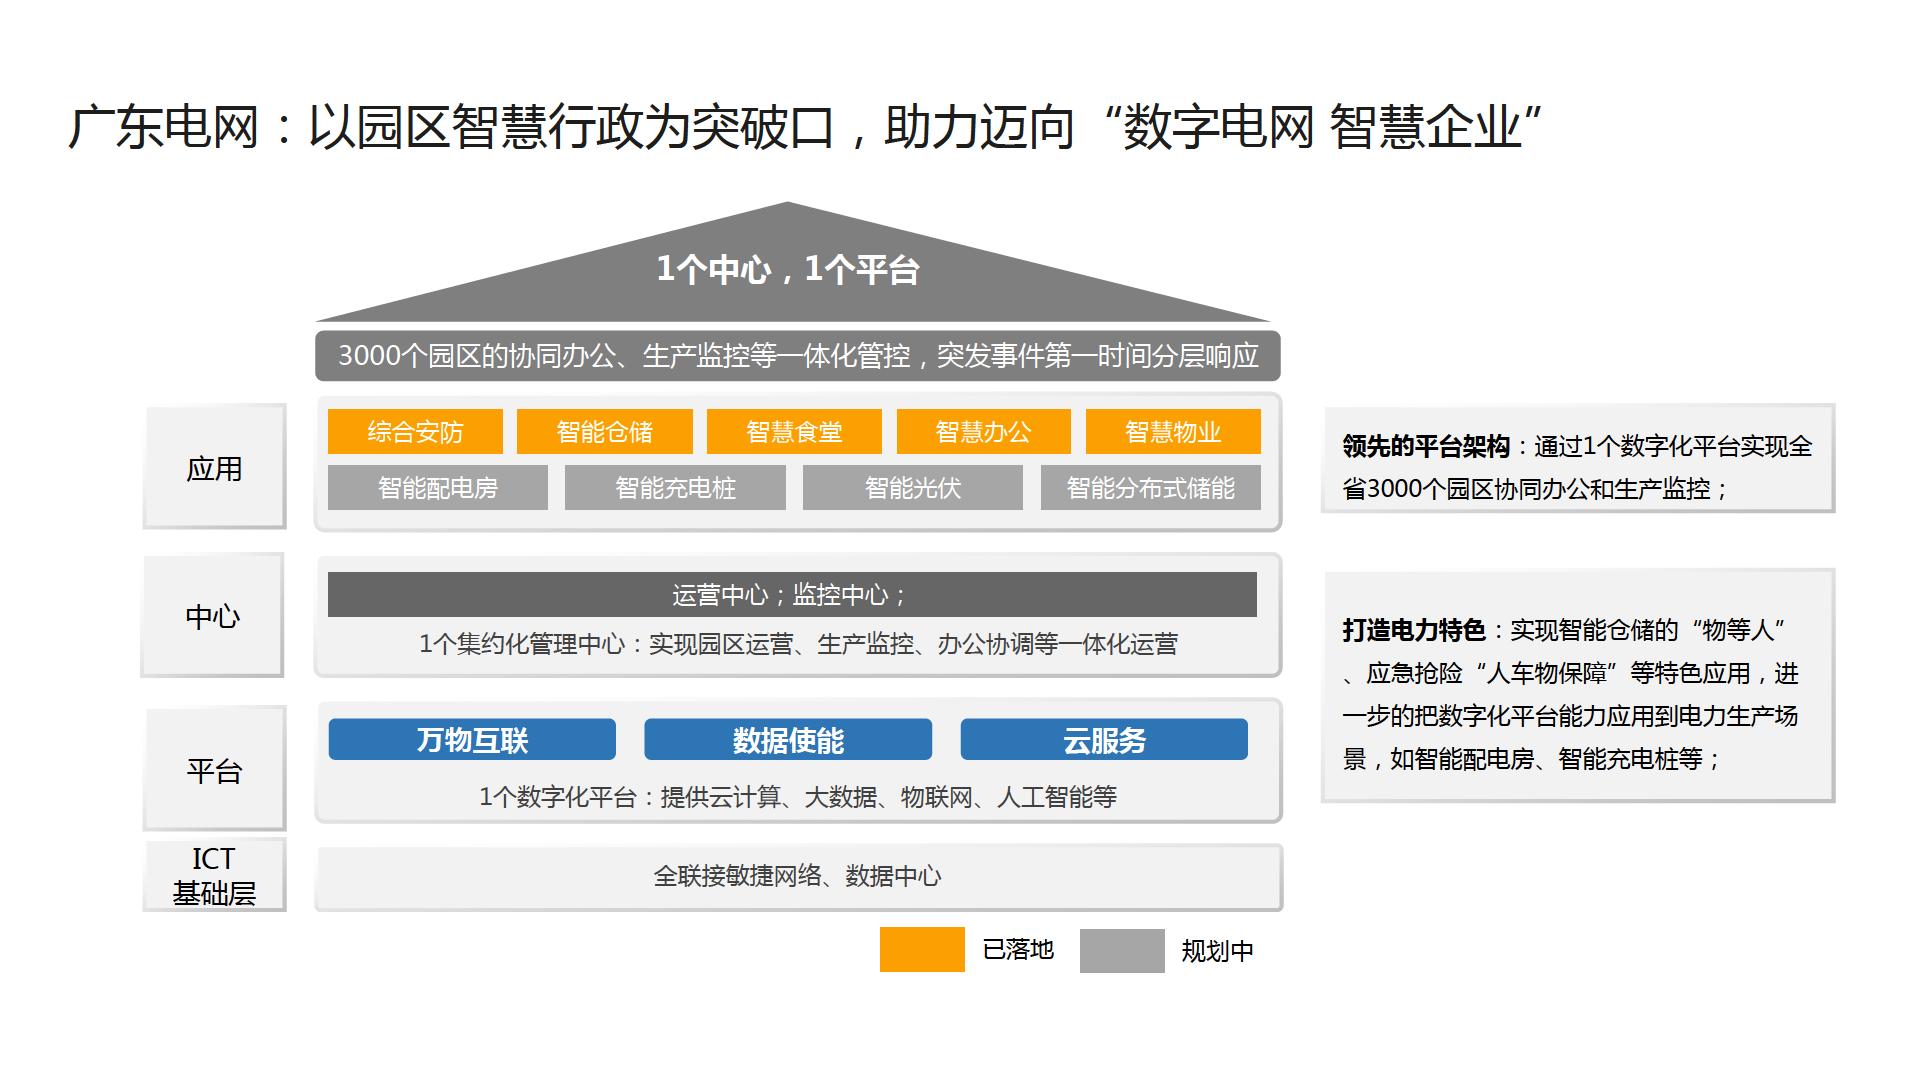
Task: Select the blue 云服务 box
Action: point(1104,740)
